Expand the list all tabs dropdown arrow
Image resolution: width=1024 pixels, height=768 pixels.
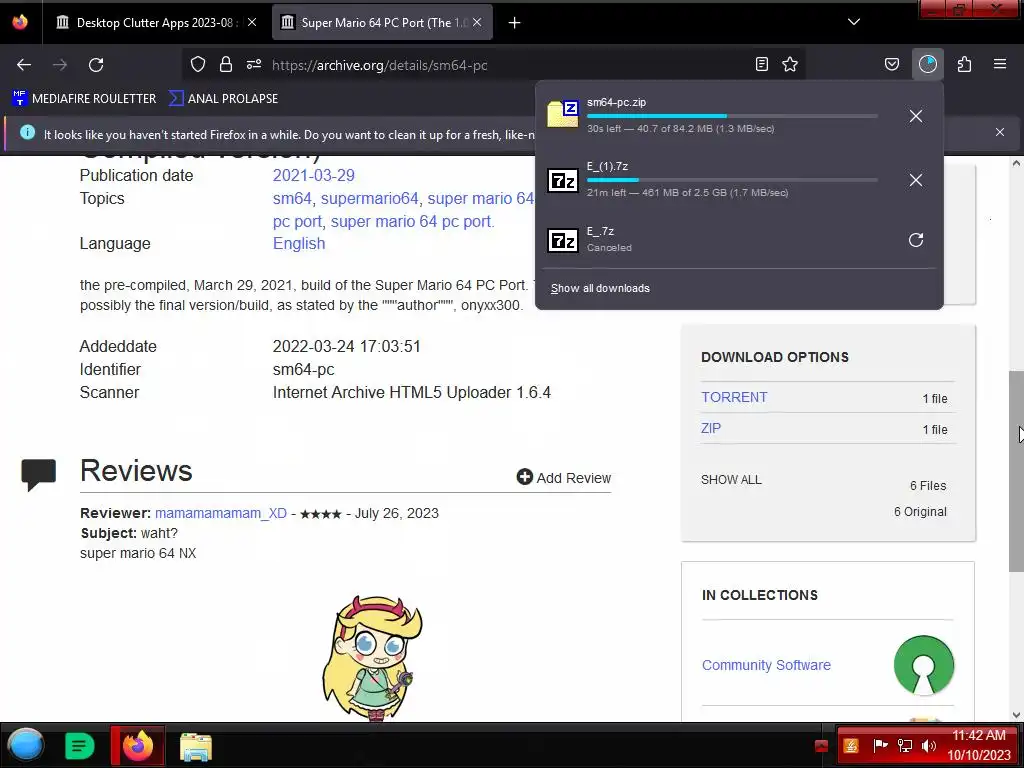pos(854,22)
